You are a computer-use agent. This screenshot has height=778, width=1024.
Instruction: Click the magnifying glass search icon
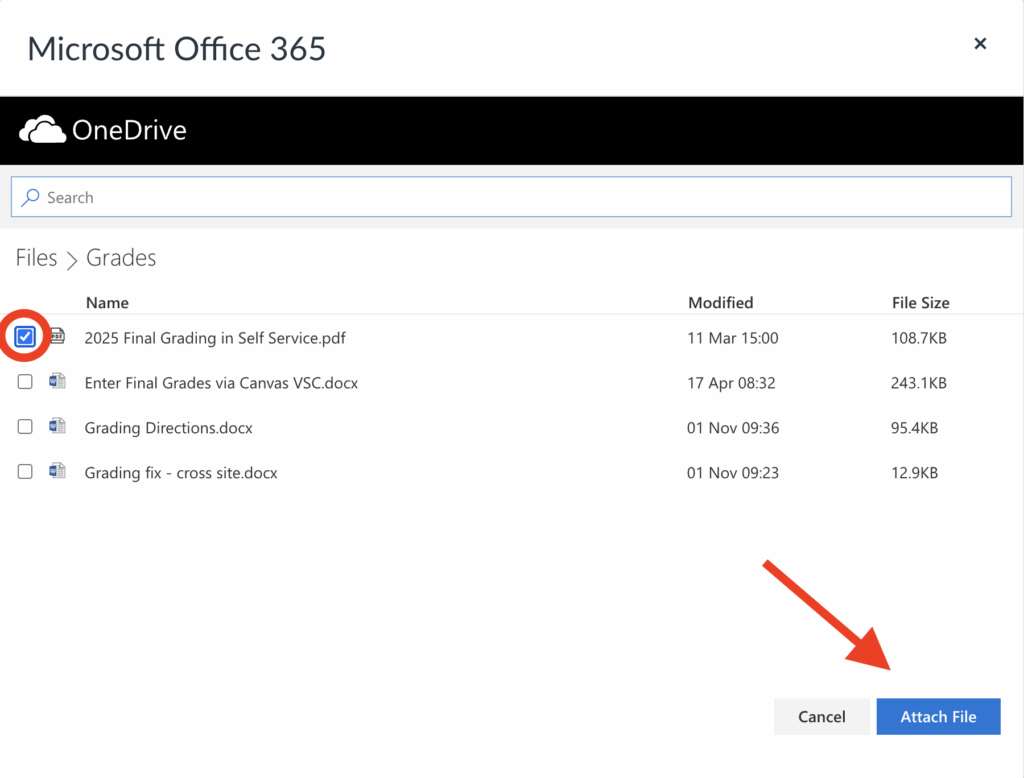coord(31,196)
